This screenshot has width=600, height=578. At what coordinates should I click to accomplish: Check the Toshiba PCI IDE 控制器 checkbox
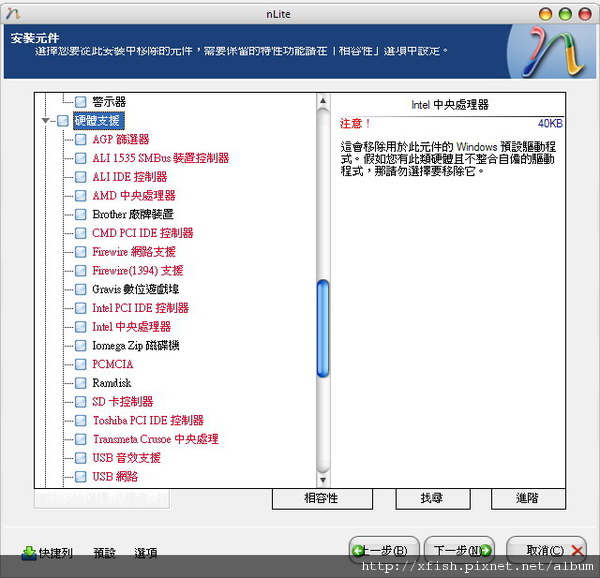(80, 420)
